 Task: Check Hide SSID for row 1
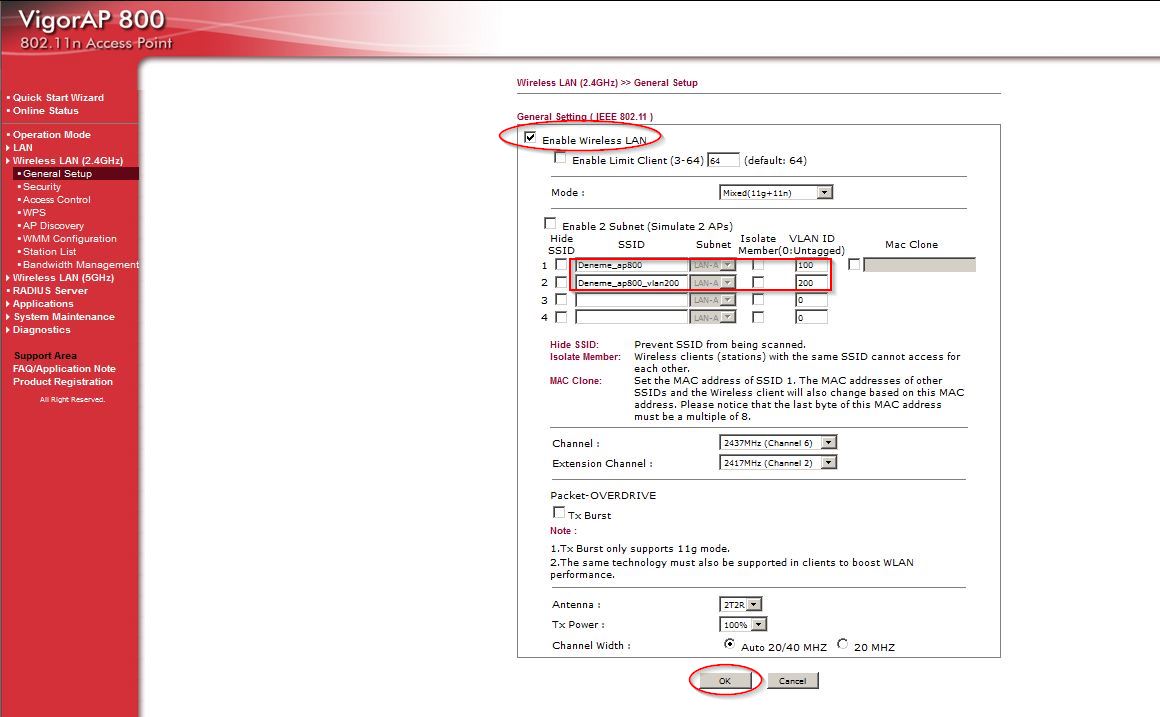click(561, 265)
